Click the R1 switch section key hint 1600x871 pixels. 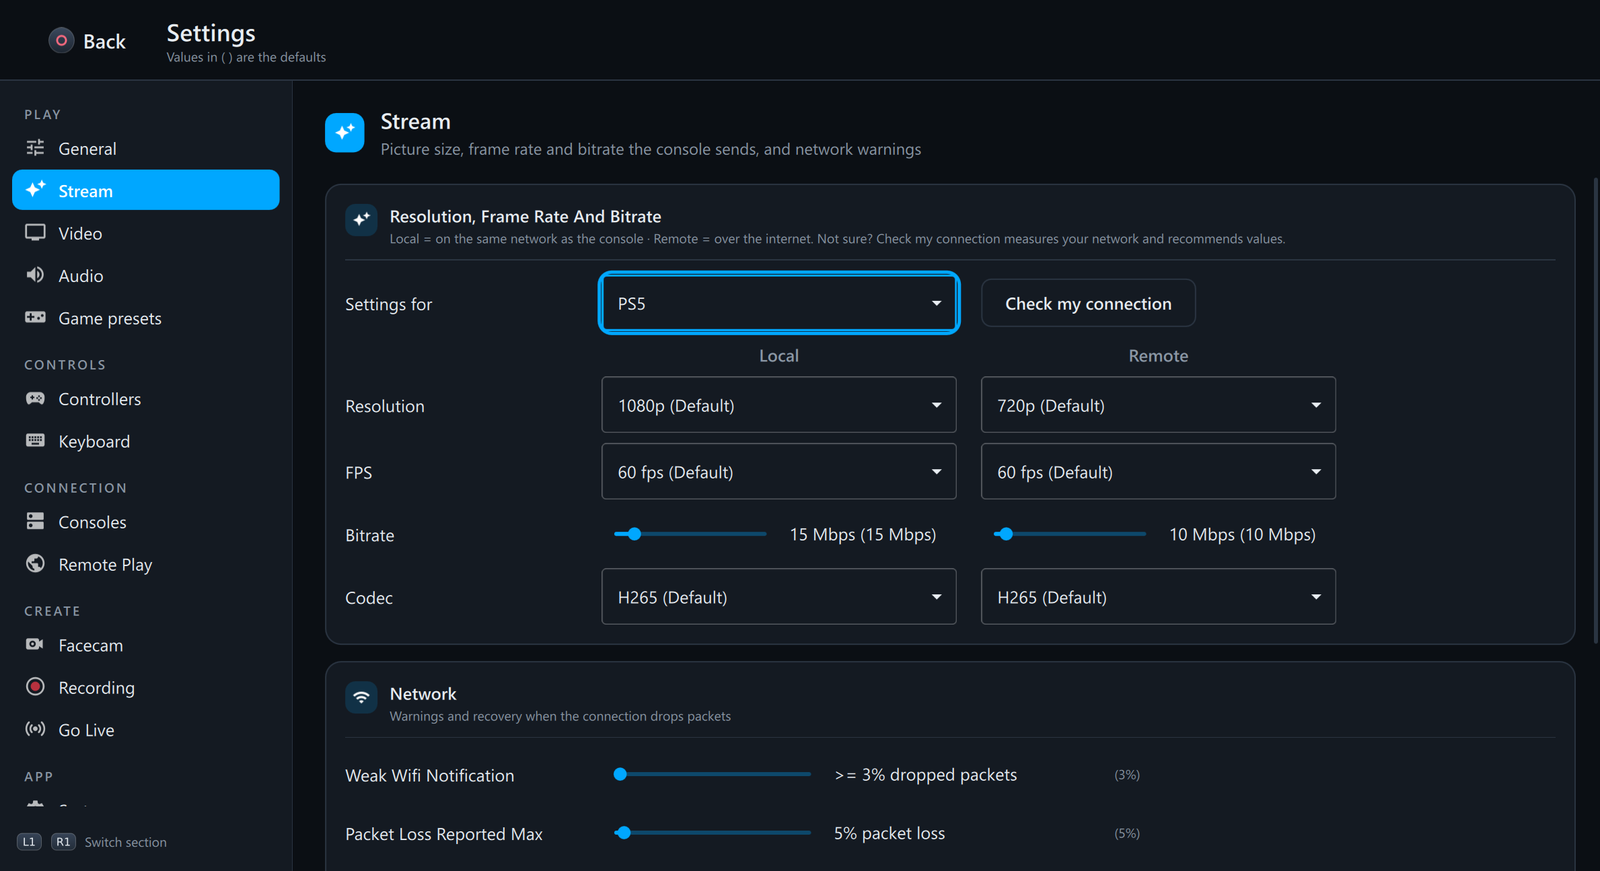(63, 842)
